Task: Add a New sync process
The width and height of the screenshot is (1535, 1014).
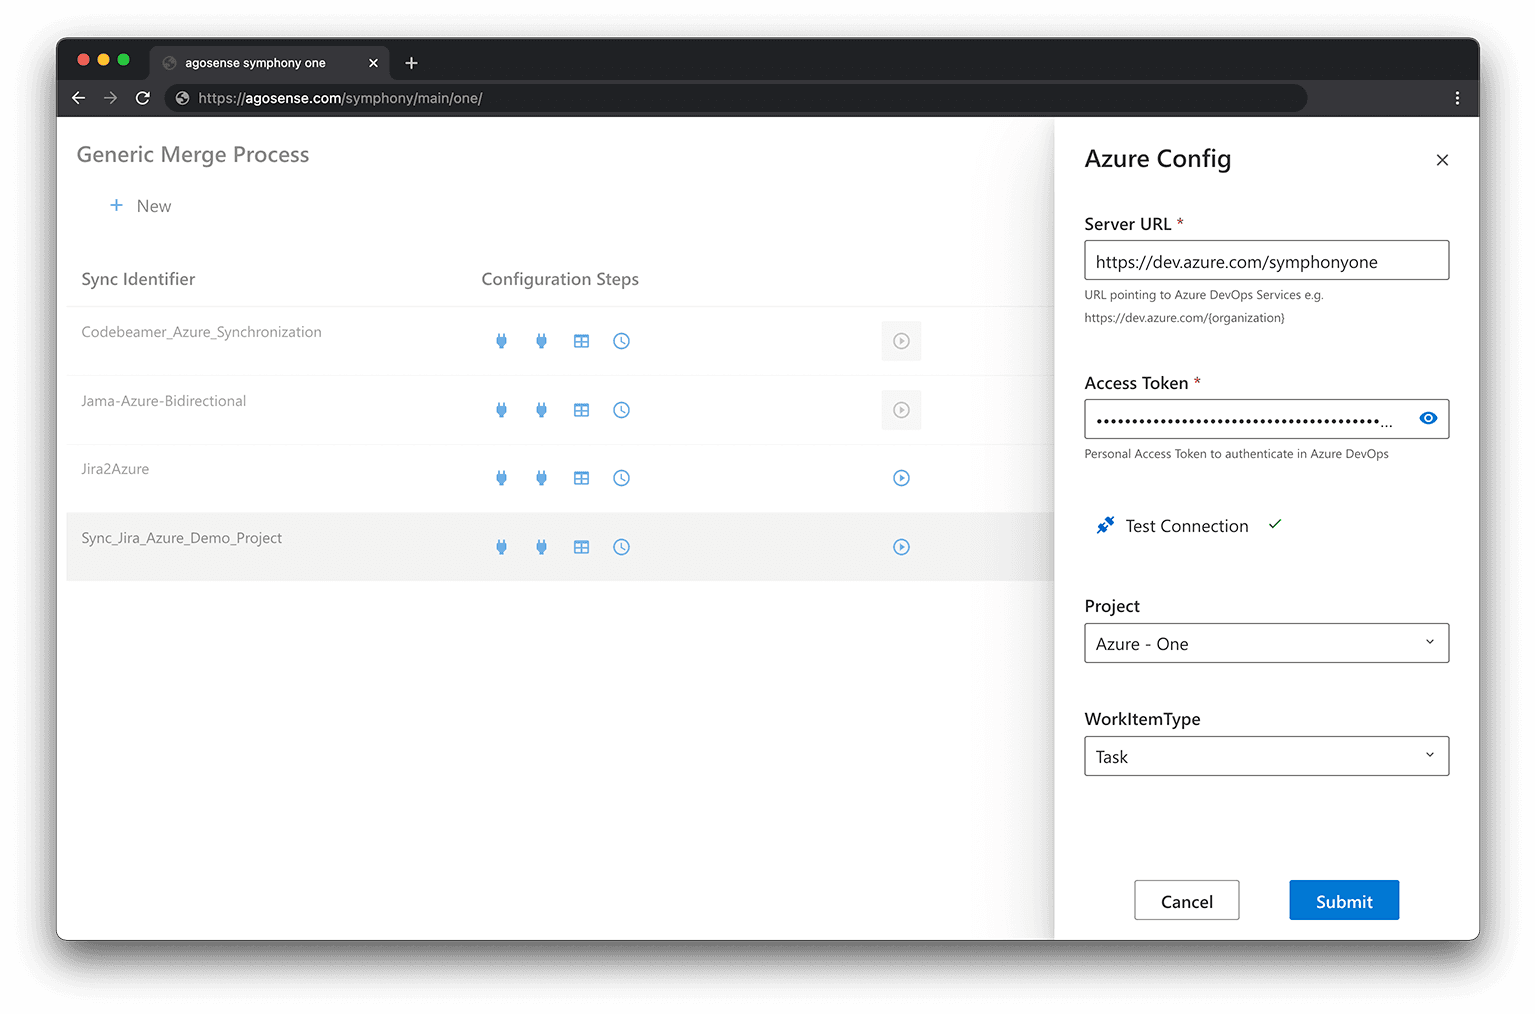Action: [141, 206]
